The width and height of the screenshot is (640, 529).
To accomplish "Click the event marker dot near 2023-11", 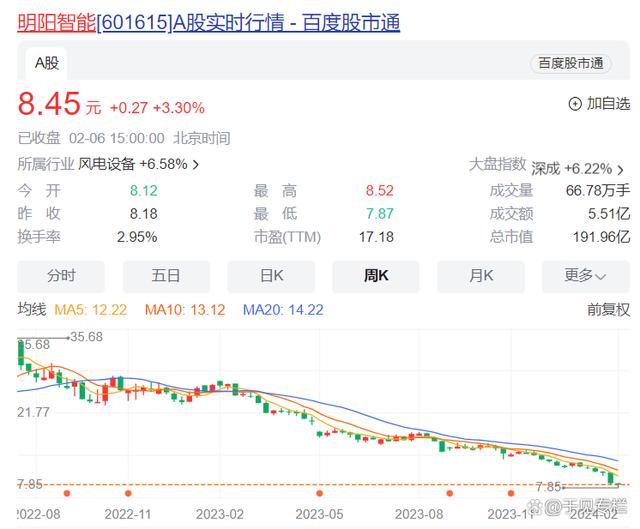I will pyautogui.click(x=511, y=493).
